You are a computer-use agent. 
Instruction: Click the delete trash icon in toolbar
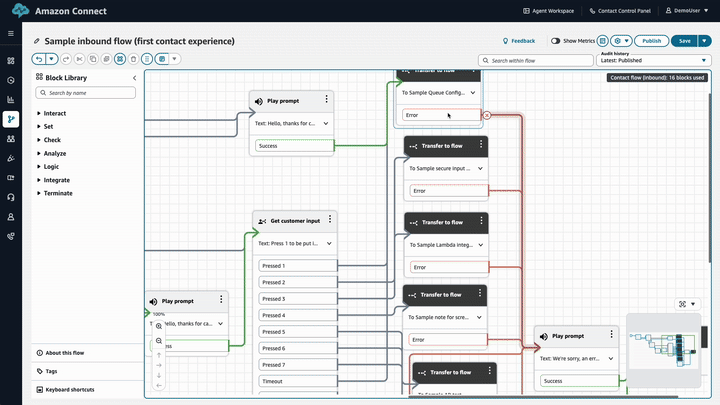click(133, 60)
